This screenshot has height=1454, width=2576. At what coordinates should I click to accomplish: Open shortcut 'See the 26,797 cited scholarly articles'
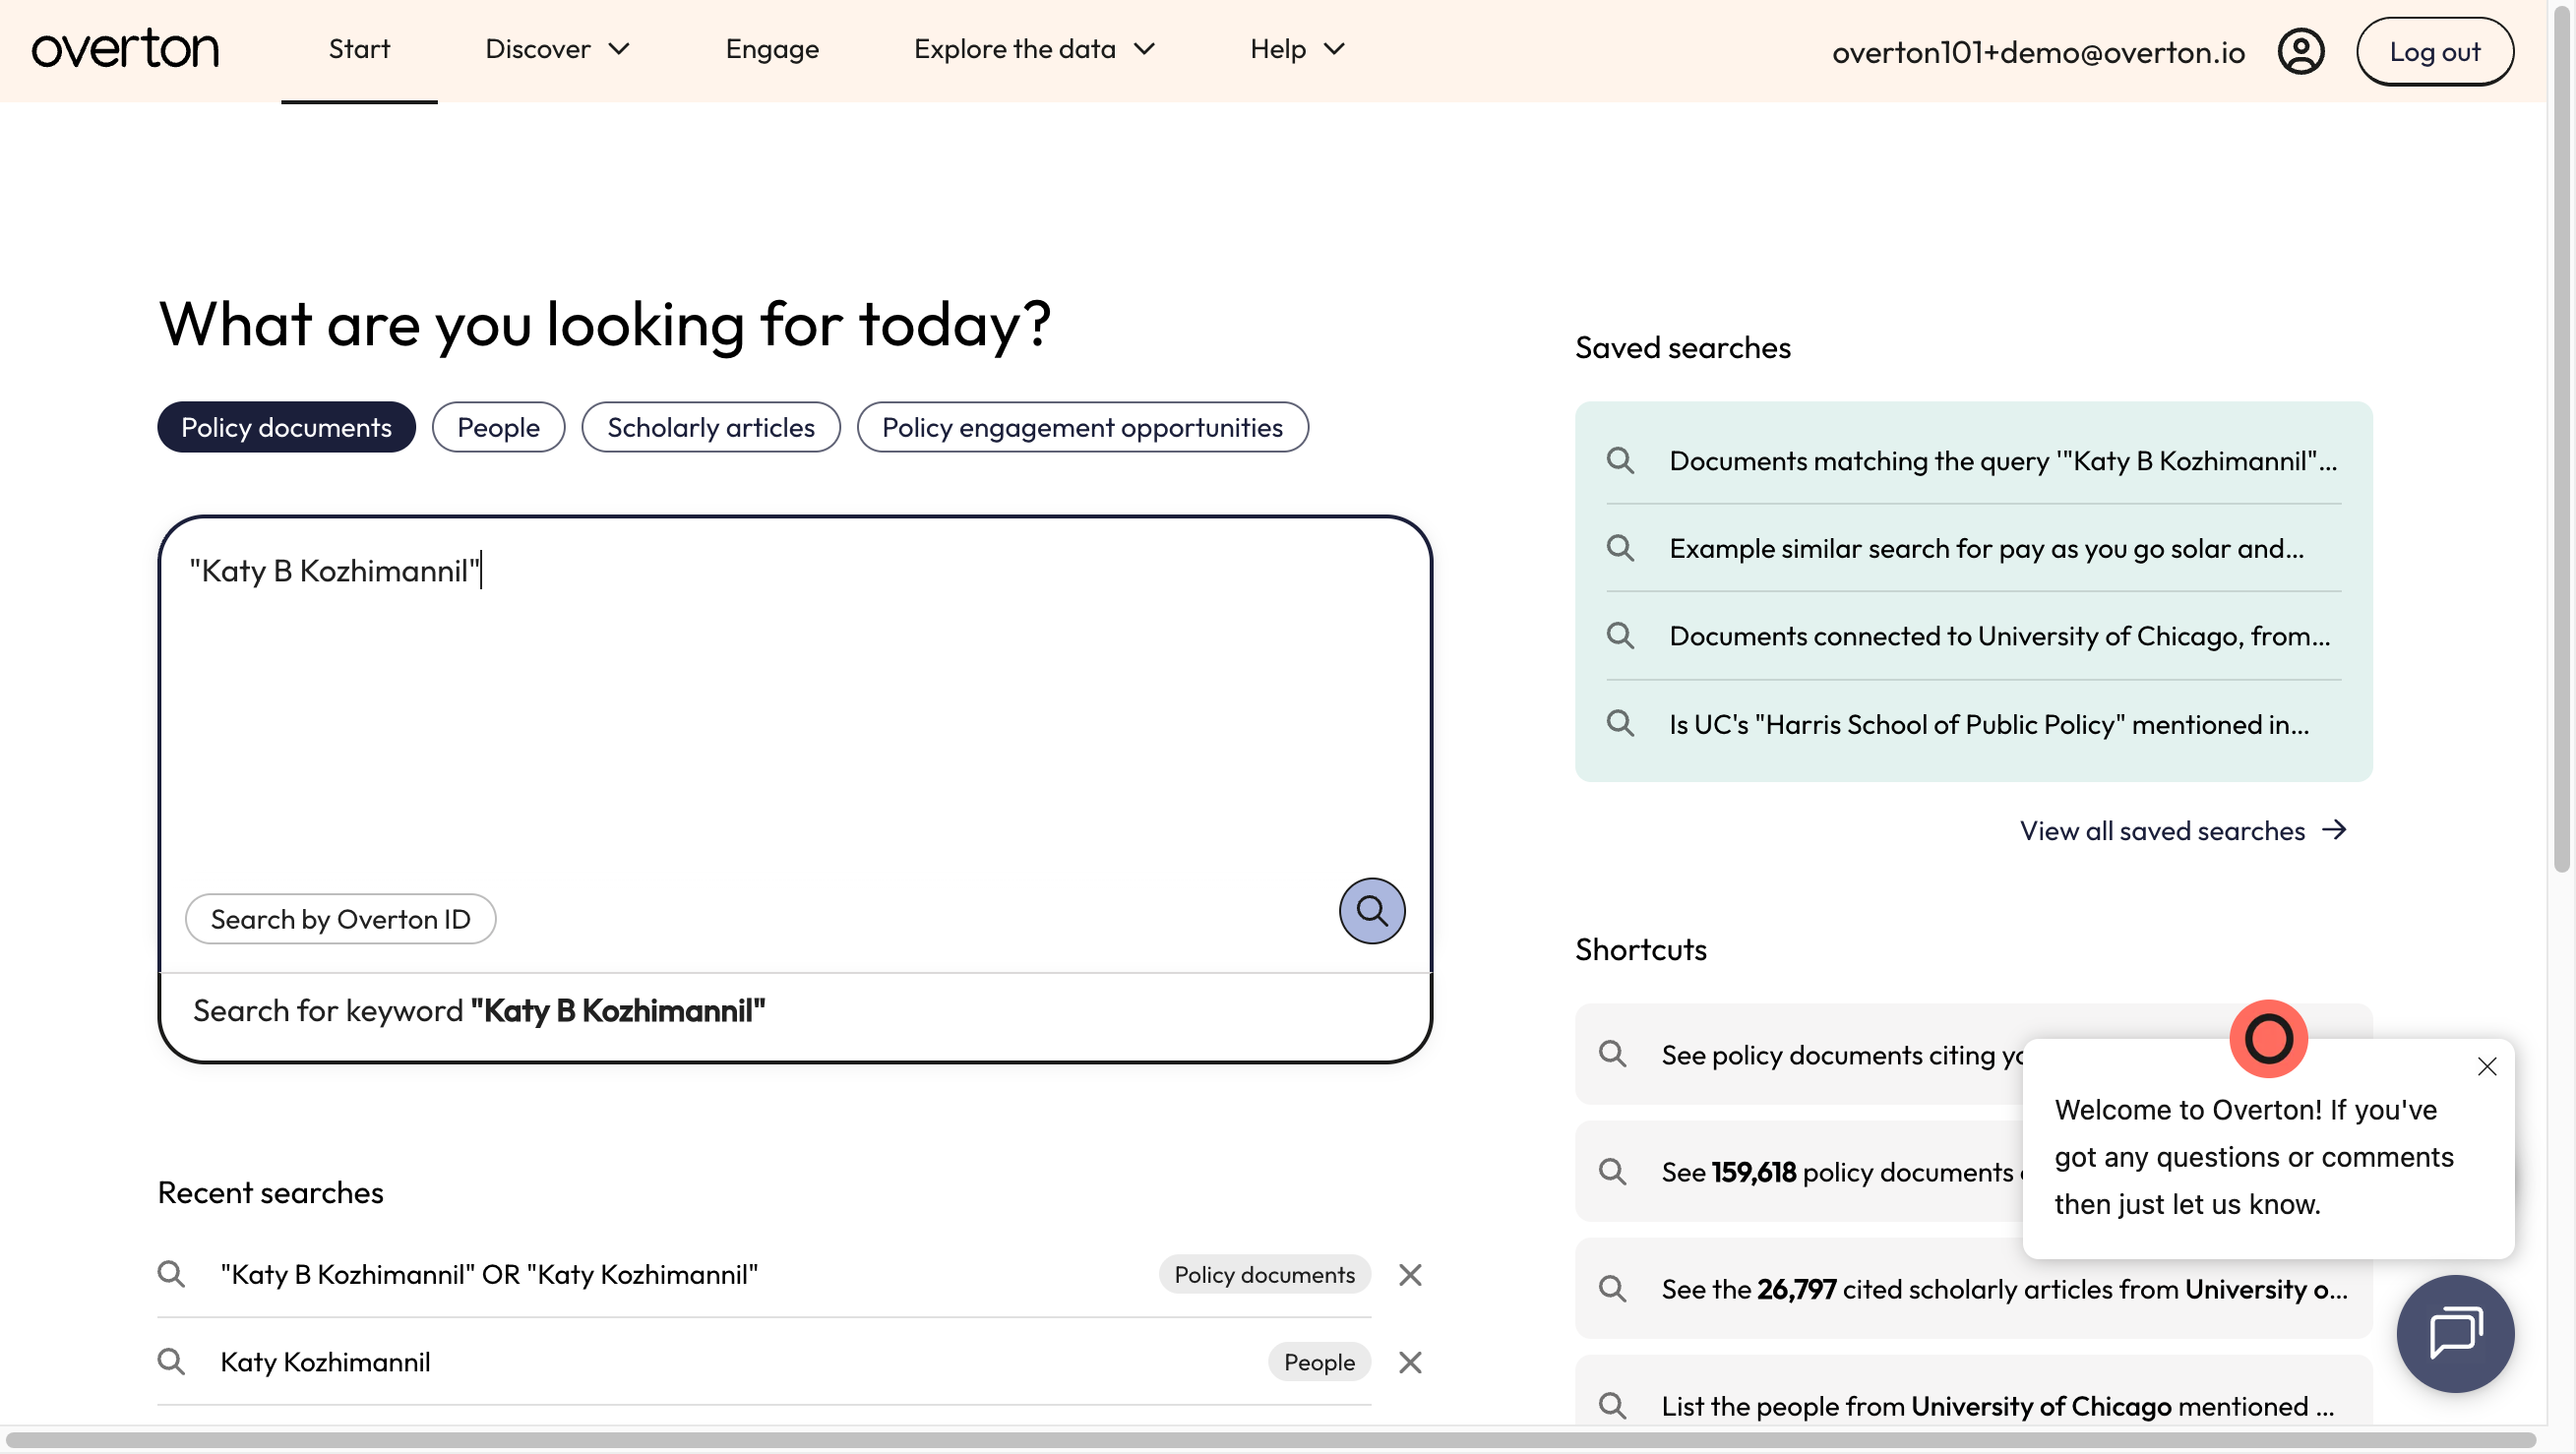1972,1288
